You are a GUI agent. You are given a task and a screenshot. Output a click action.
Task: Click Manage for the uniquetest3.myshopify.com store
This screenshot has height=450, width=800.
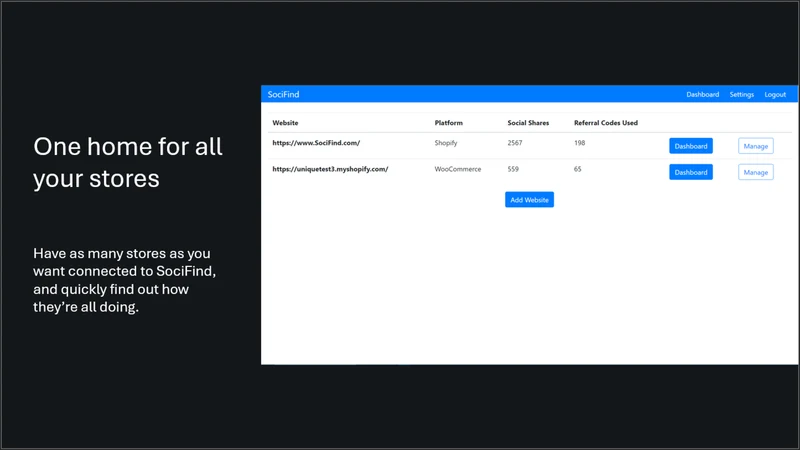(756, 172)
